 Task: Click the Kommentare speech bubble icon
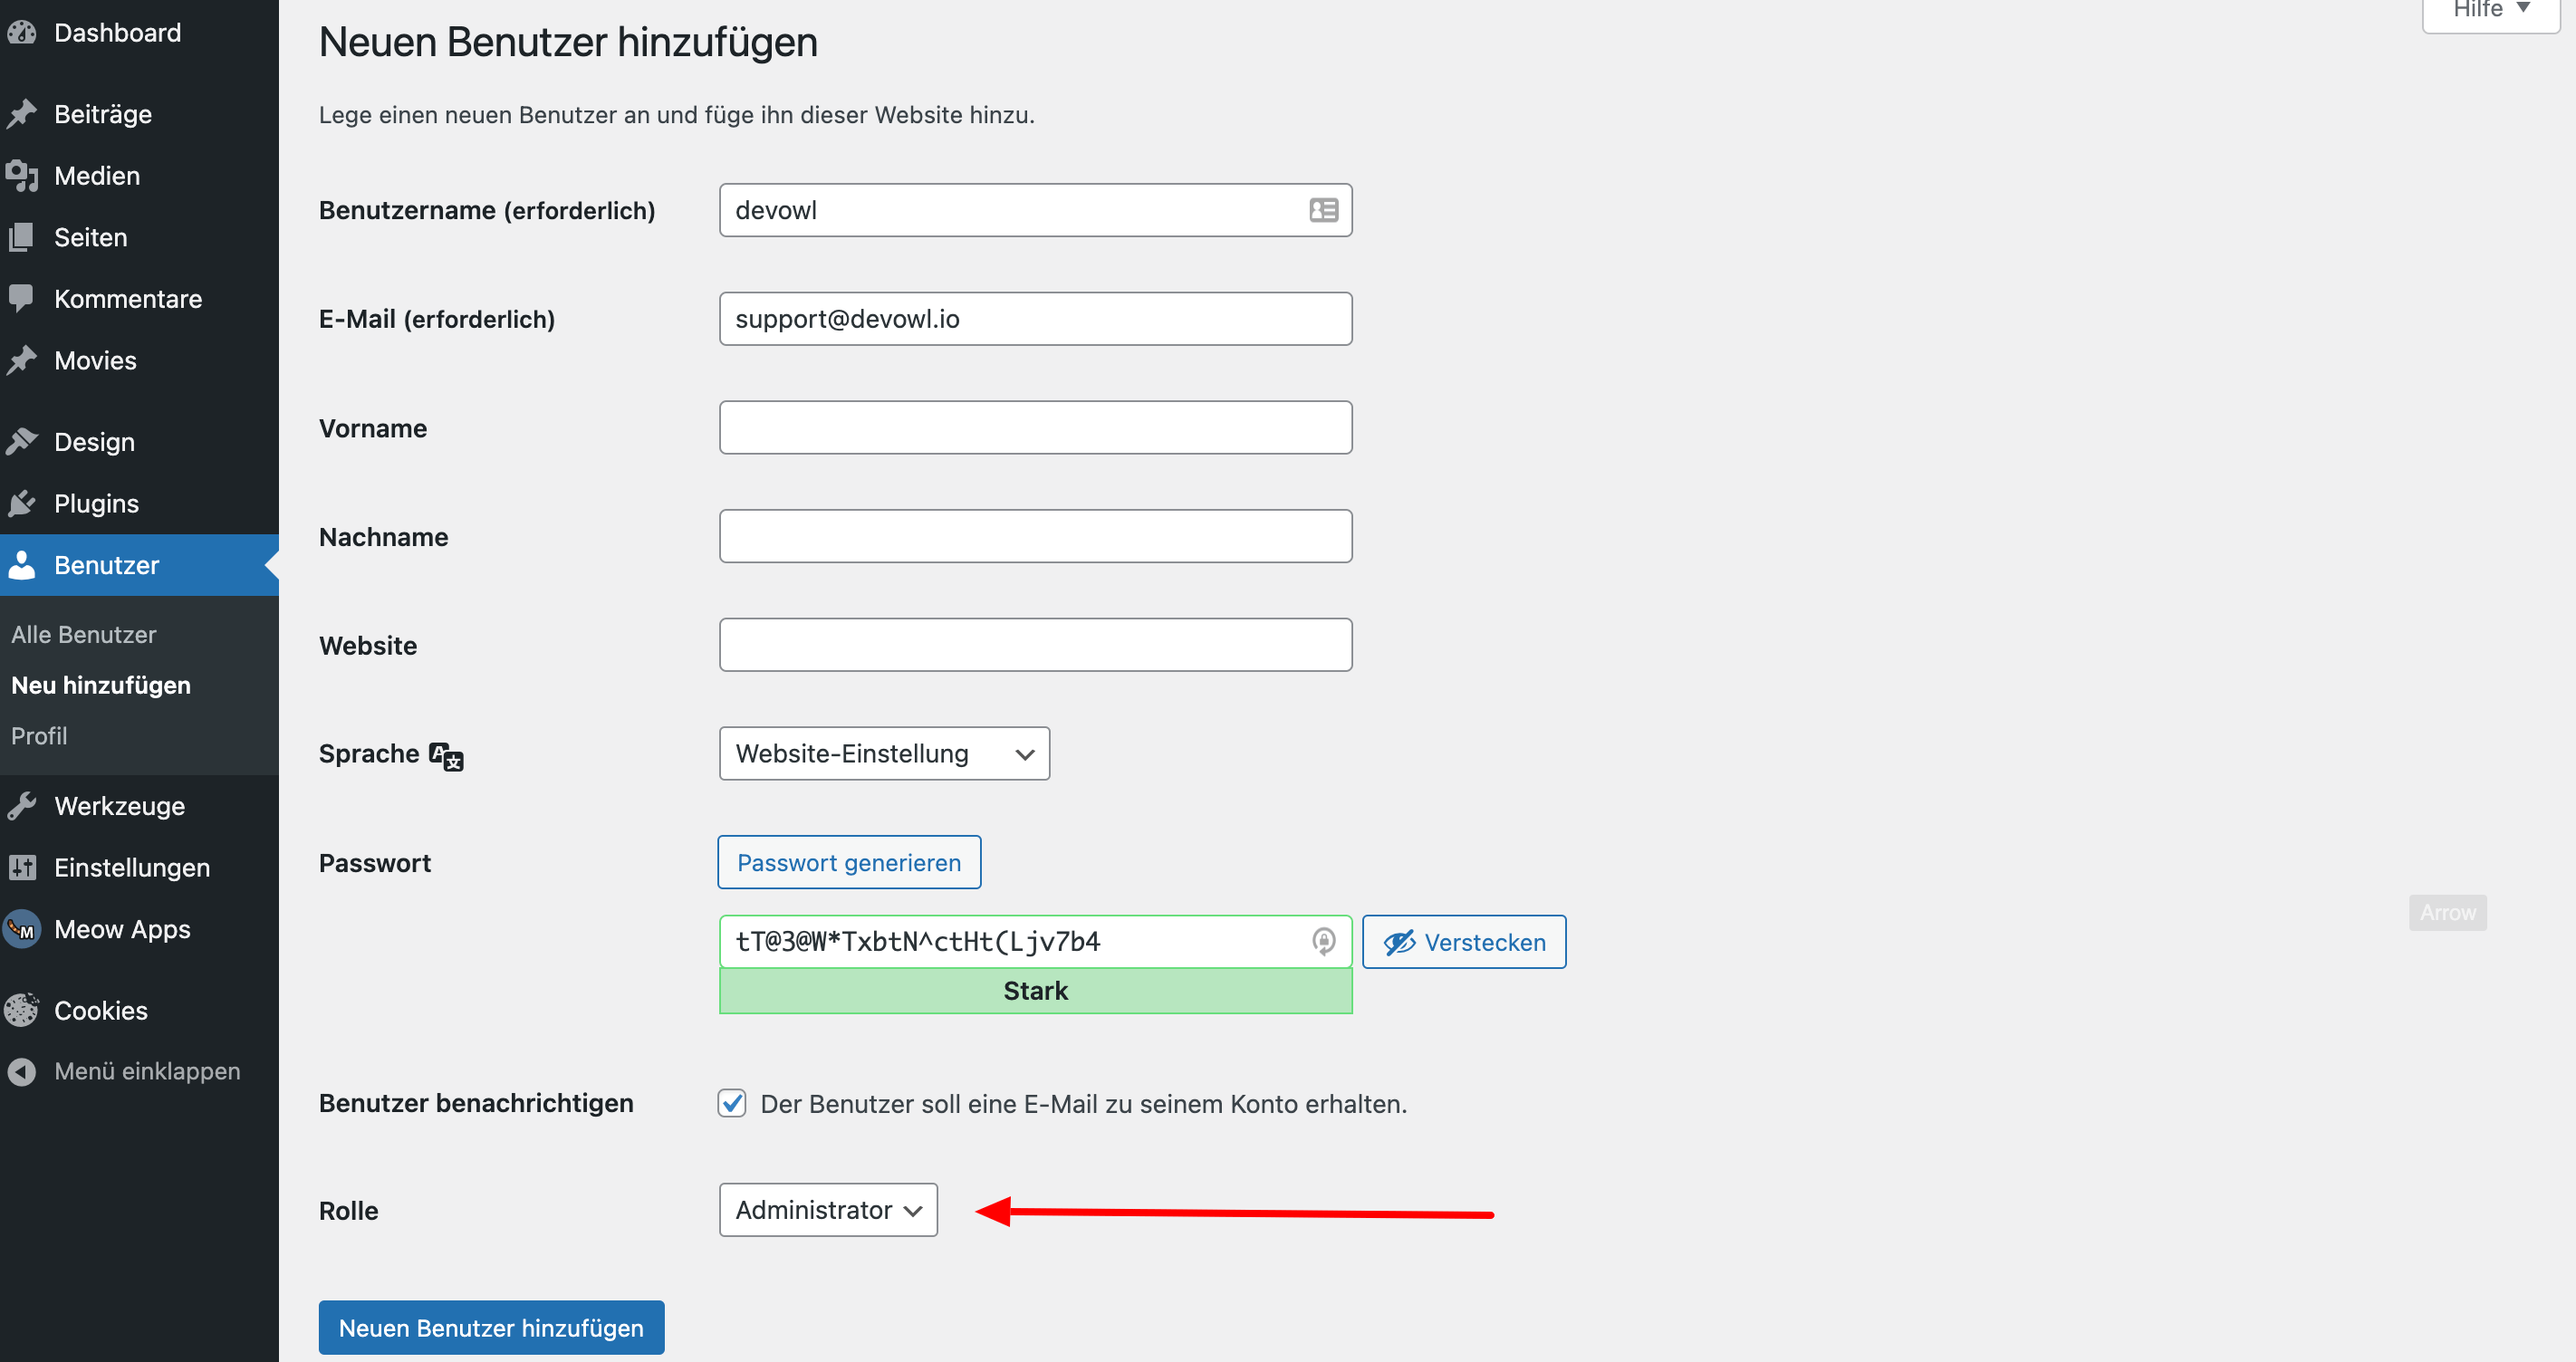coord(22,298)
